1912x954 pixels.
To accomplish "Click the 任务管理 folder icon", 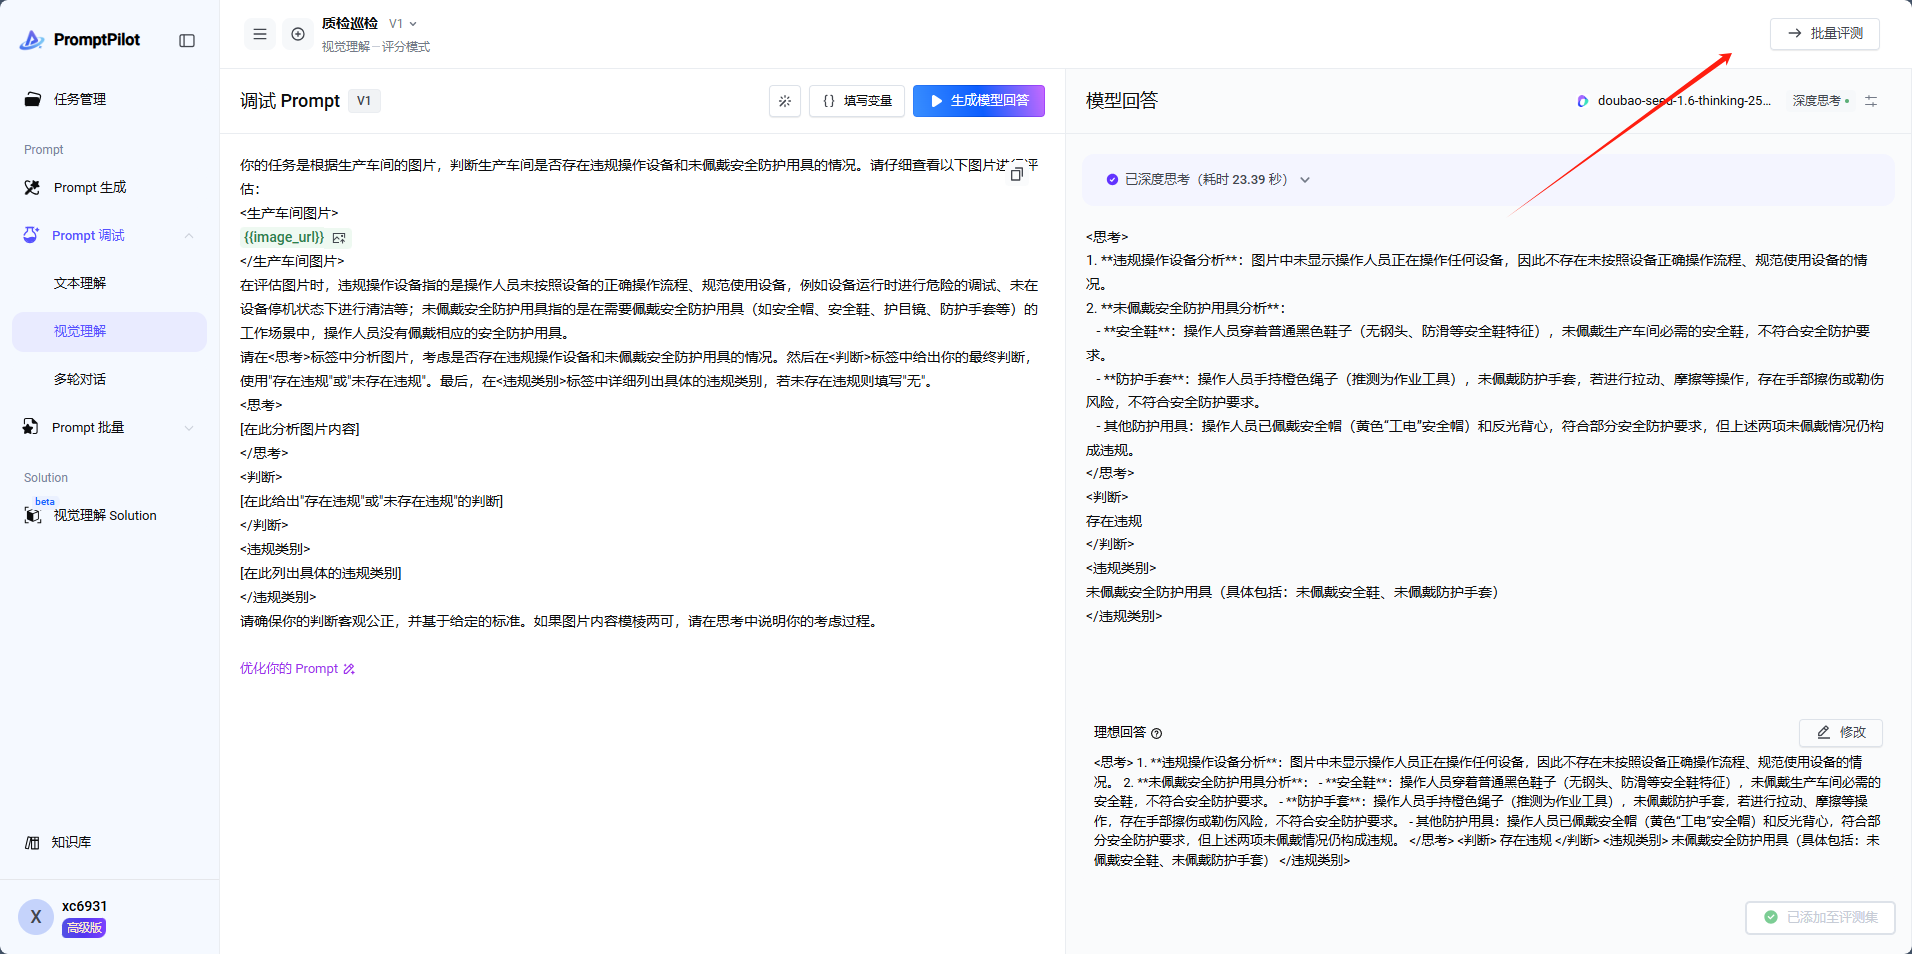I will pos(33,99).
